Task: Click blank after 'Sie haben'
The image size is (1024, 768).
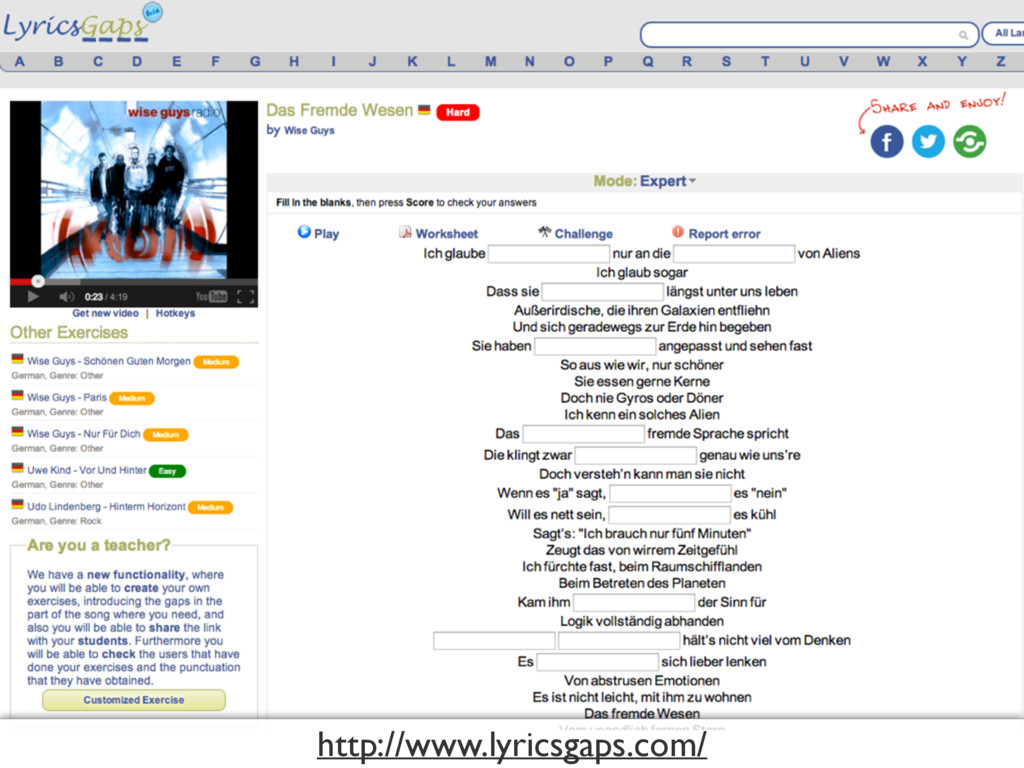Action: coord(595,346)
